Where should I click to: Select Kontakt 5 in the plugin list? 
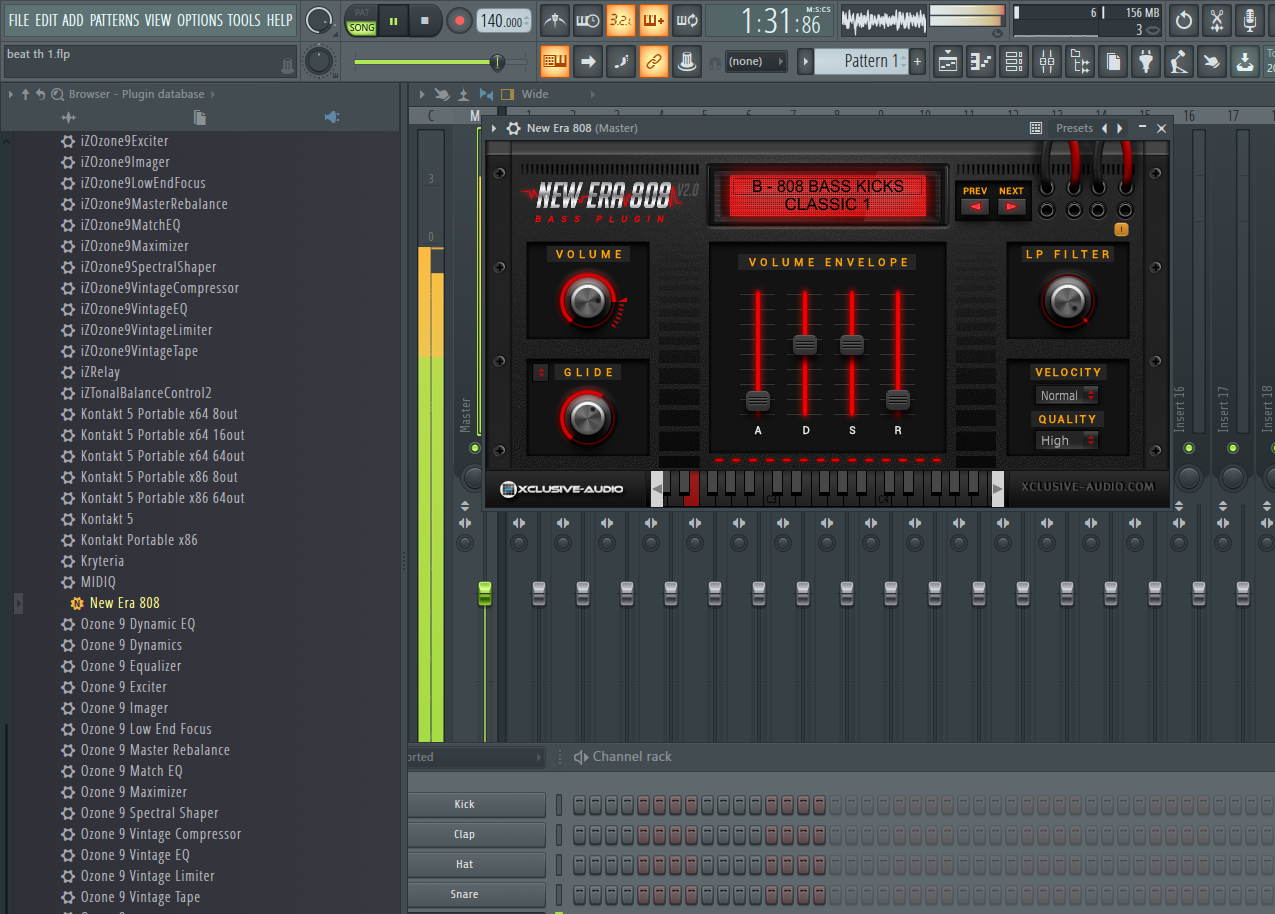click(107, 519)
